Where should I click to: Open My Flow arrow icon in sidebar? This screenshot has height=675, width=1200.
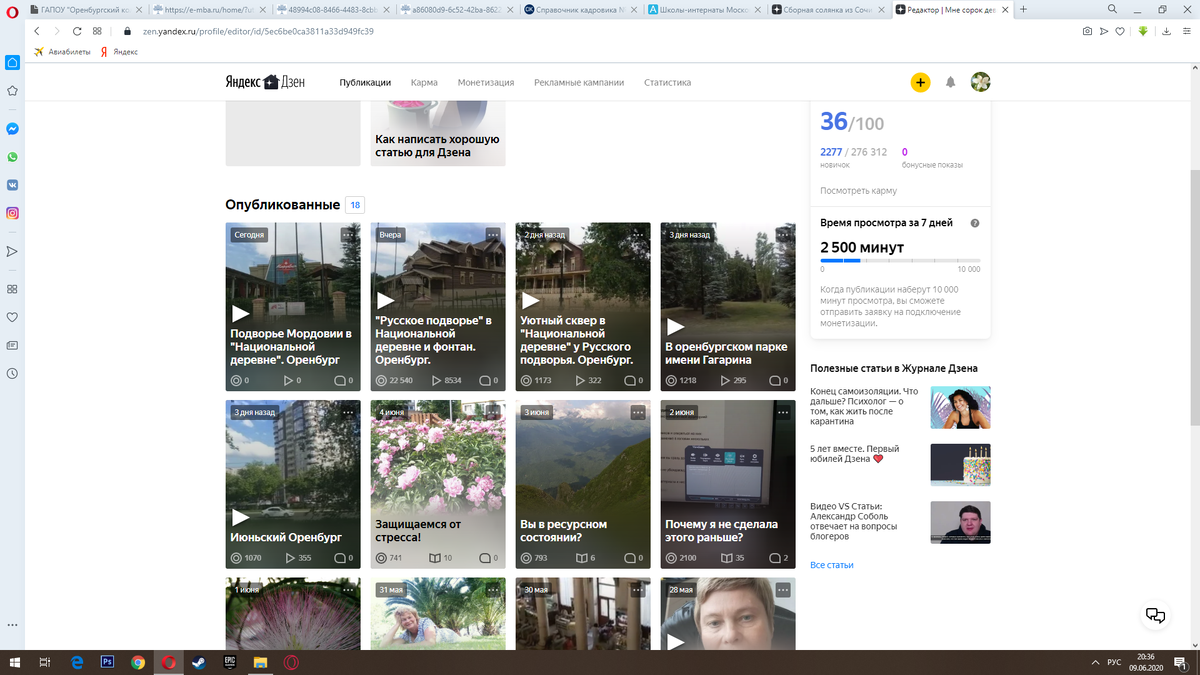pyautogui.click(x=13, y=251)
